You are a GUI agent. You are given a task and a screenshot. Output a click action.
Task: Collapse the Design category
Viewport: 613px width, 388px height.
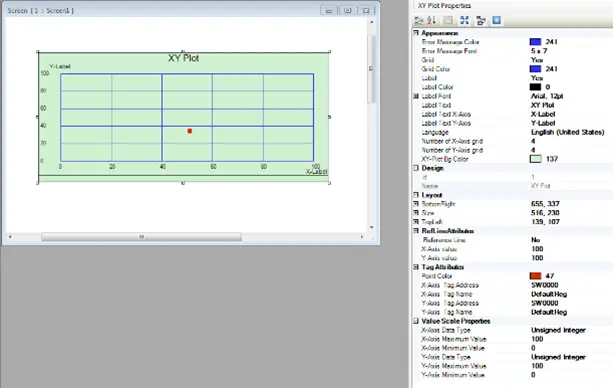pos(416,168)
